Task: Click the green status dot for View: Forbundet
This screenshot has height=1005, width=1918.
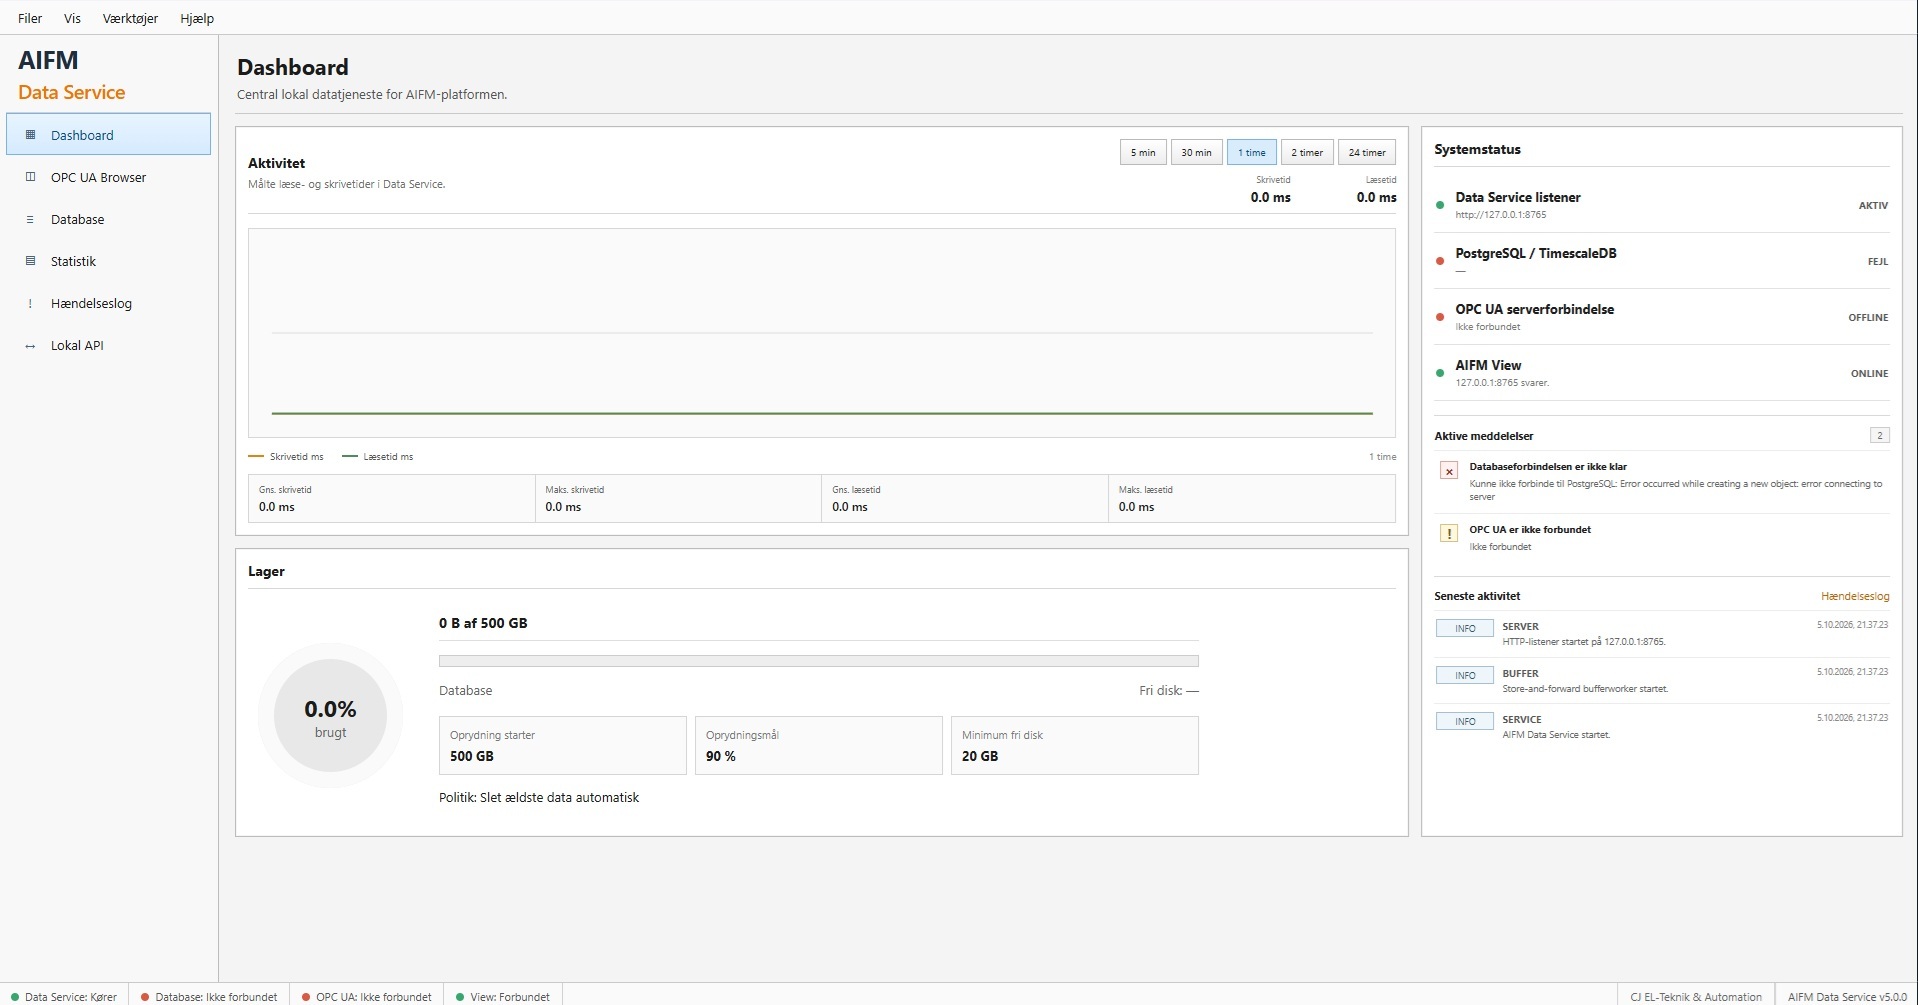Action: (460, 997)
